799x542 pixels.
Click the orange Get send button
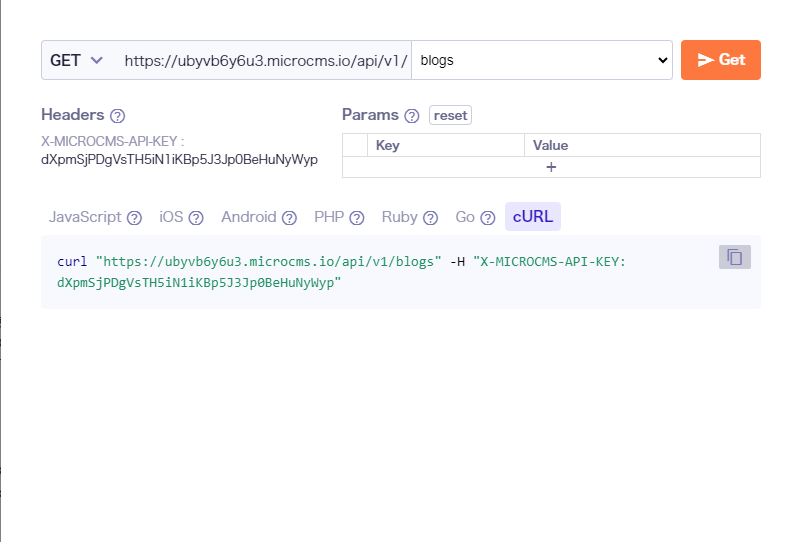click(x=721, y=60)
